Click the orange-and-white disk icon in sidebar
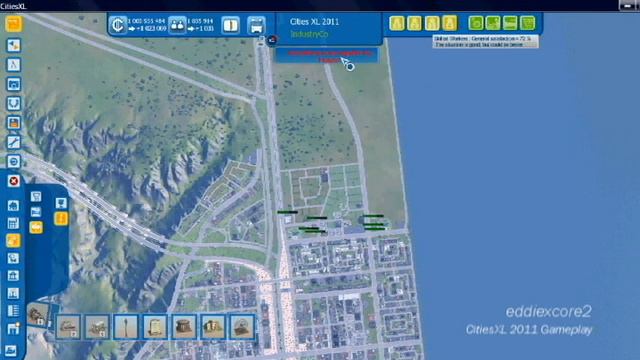 pyautogui.click(x=13, y=122)
